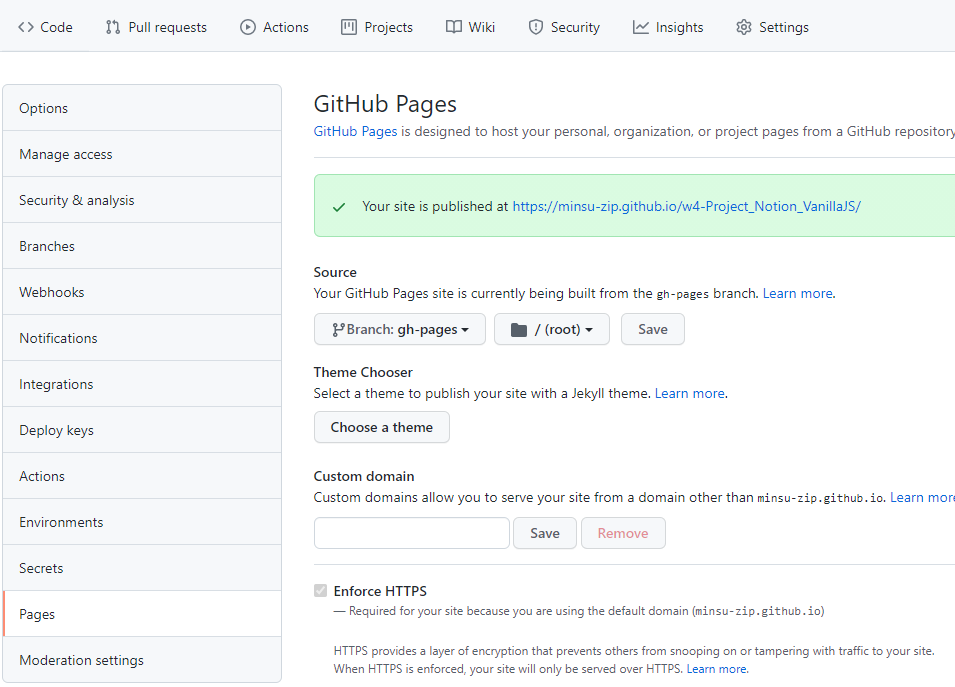Open the Projects tab
The height and width of the screenshot is (687, 955).
(x=377, y=27)
